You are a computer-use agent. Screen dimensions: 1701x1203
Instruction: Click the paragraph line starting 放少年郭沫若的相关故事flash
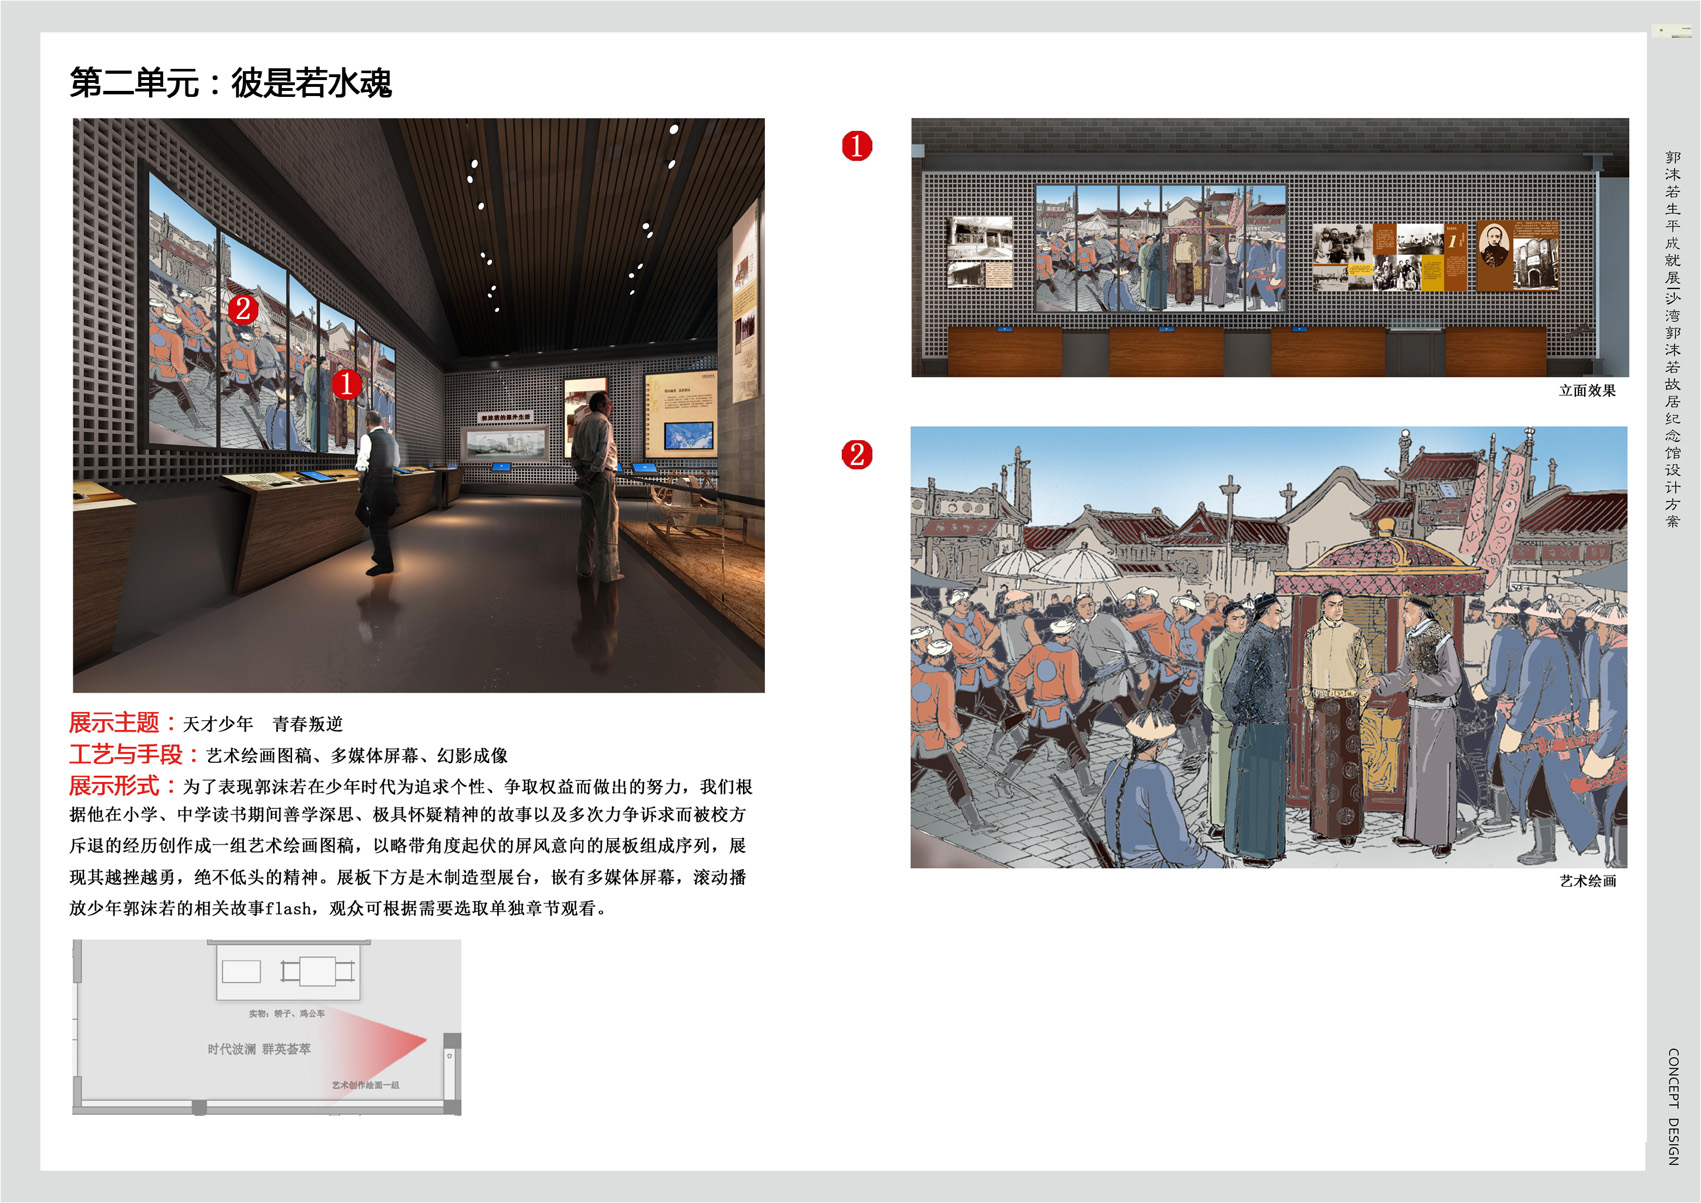click(338, 909)
